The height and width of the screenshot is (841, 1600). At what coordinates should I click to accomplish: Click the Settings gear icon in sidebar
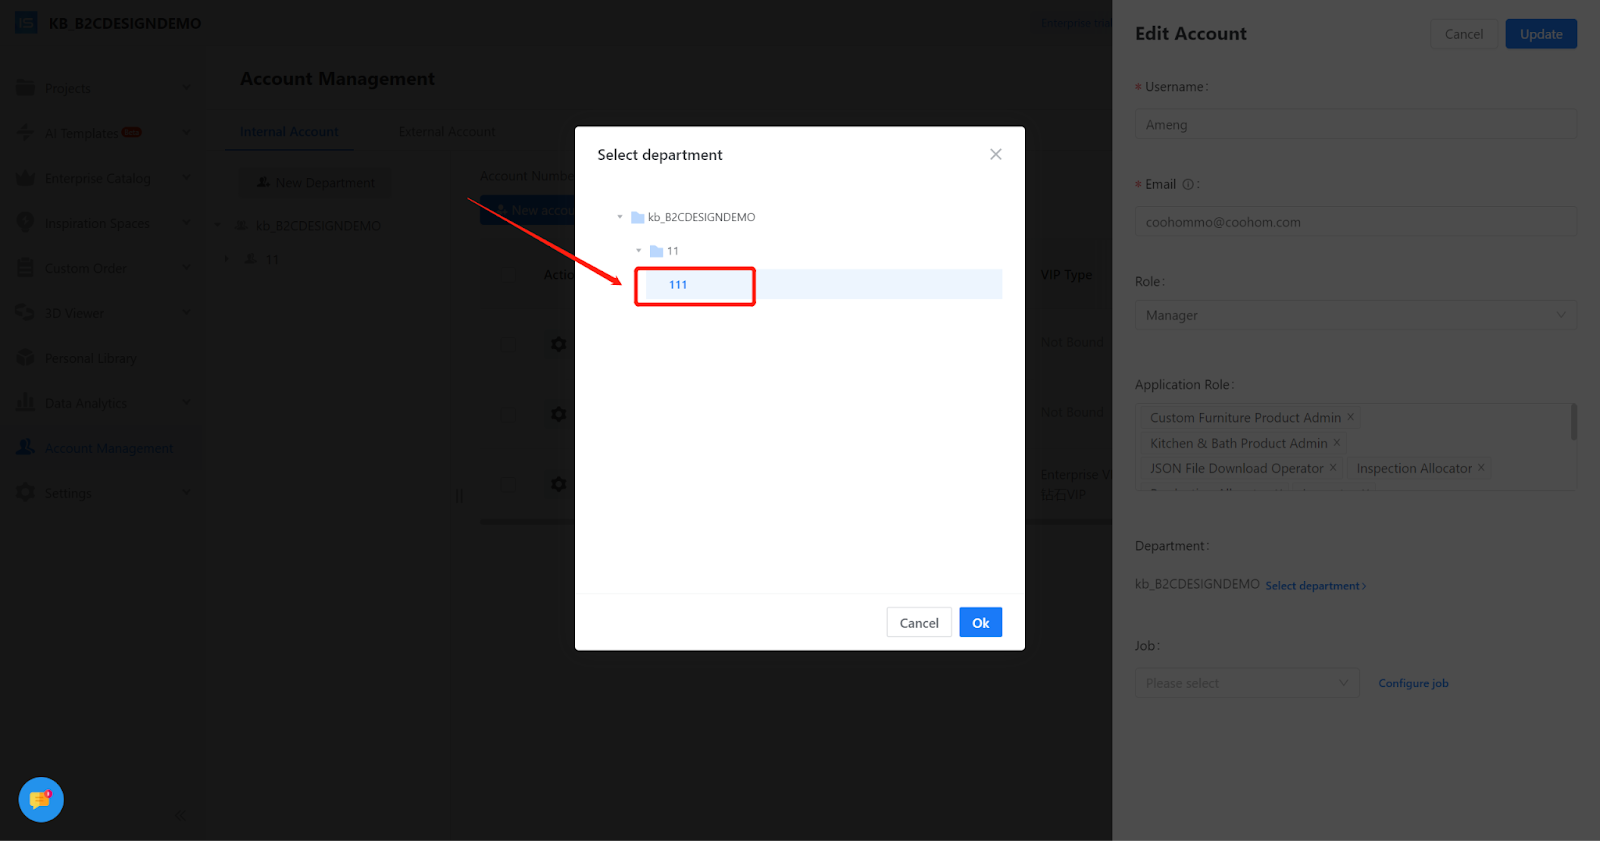26,493
